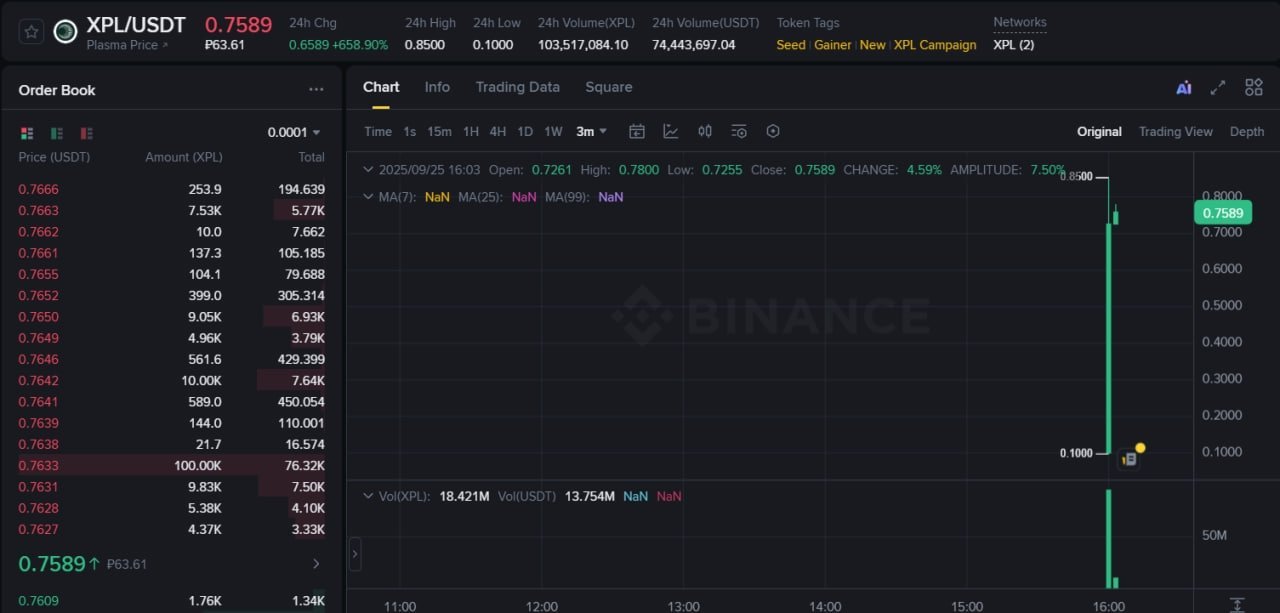Open the 0.0001 price precision dropdown
Screen dimensions: 1280x613
[294, 132]
